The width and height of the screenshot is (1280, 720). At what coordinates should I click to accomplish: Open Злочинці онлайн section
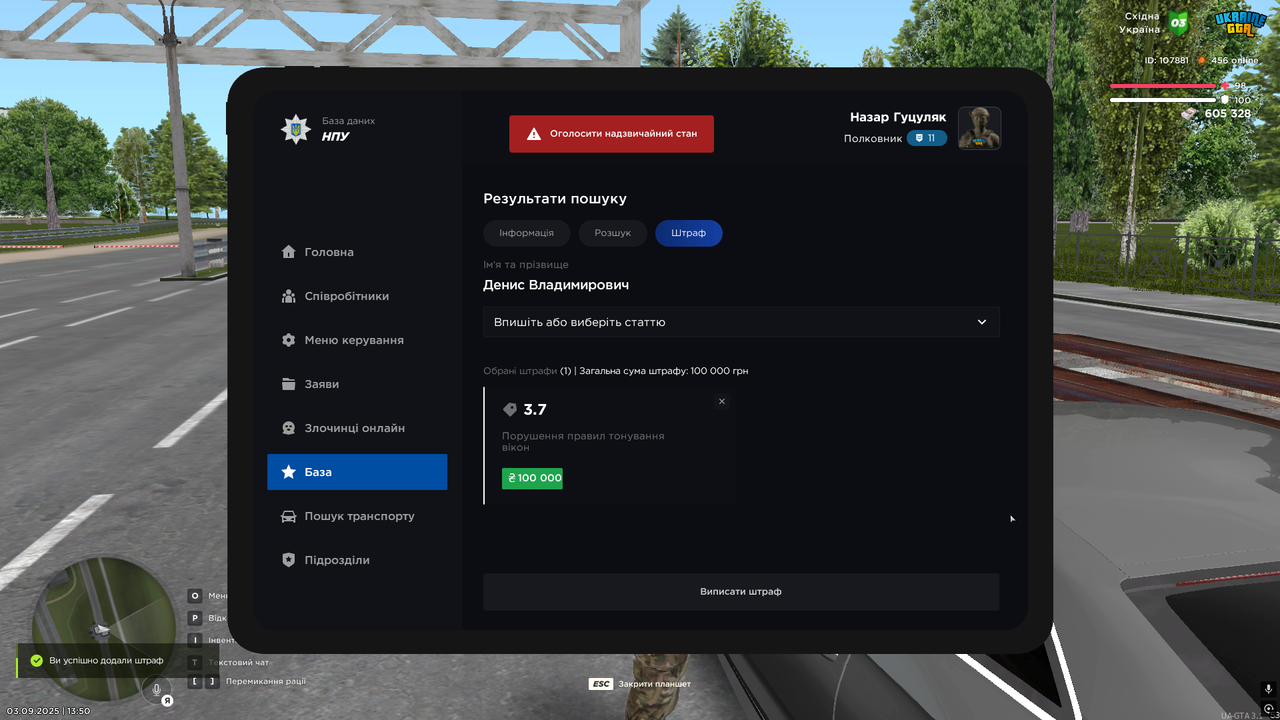click(357, 428)
